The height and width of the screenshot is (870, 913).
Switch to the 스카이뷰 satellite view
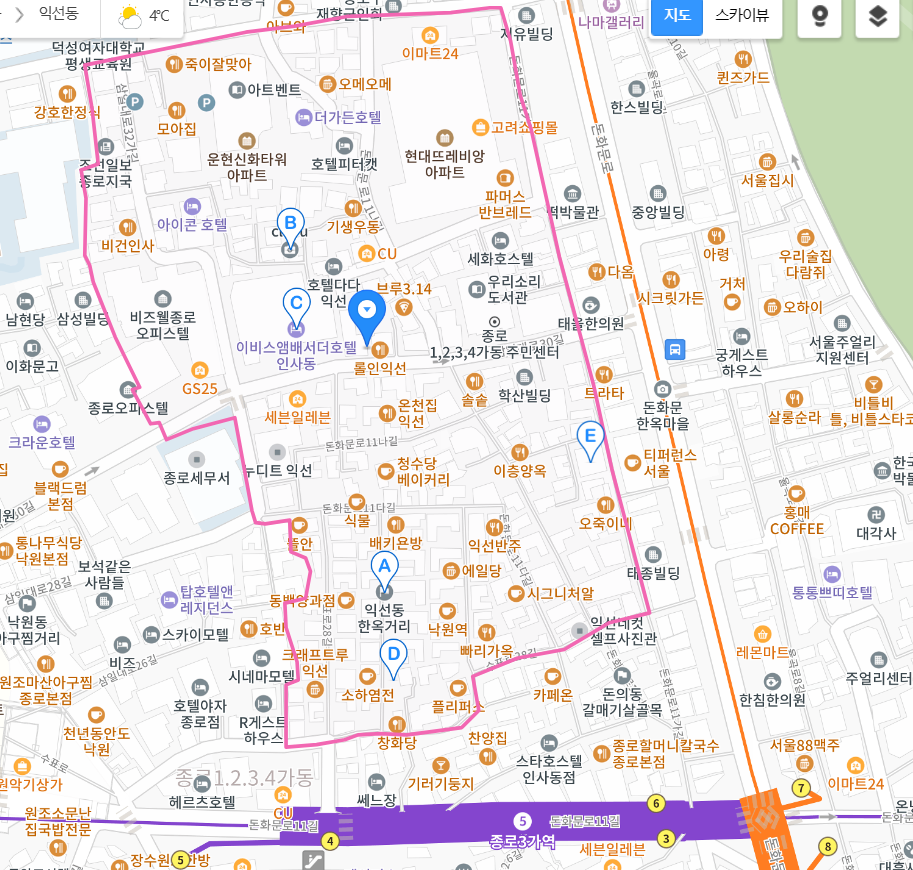point(742,16)
